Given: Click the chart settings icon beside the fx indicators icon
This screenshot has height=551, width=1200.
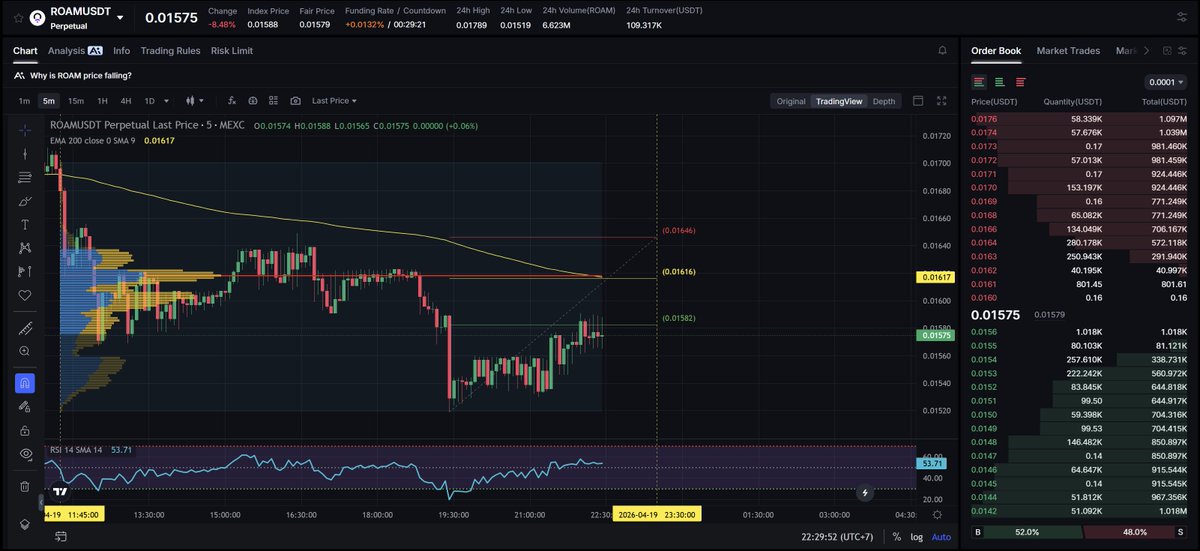Looking at the screenshot, I should 252,101.
